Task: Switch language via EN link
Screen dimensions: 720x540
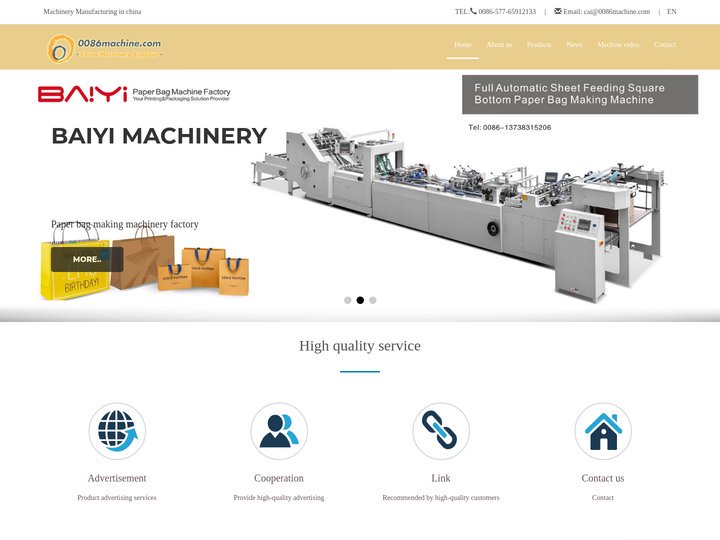Action: click(x=672, y=12)
